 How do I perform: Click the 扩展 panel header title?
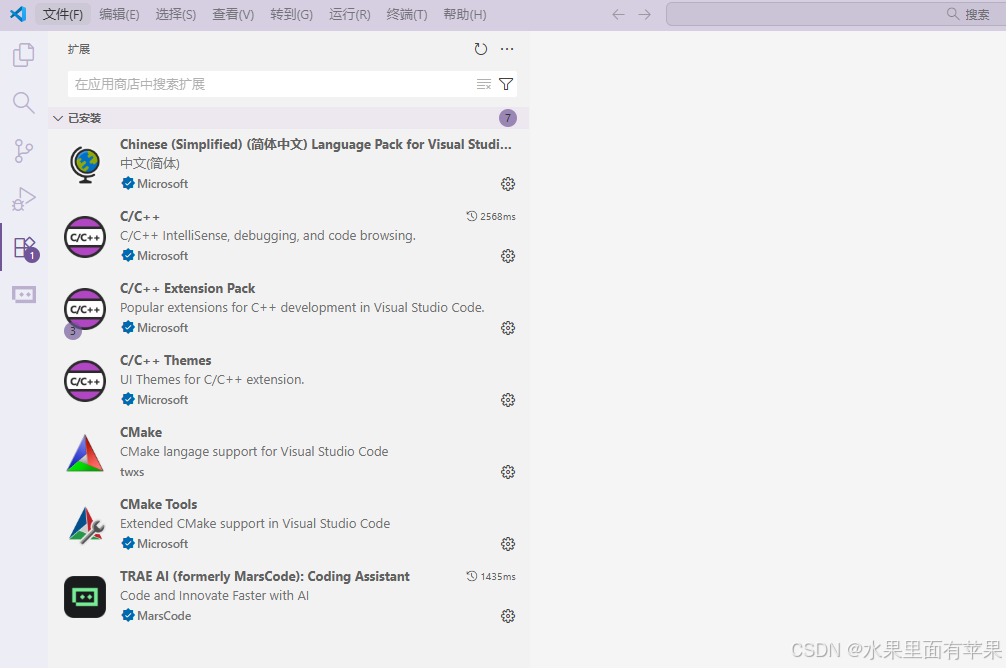pos(79,49)
